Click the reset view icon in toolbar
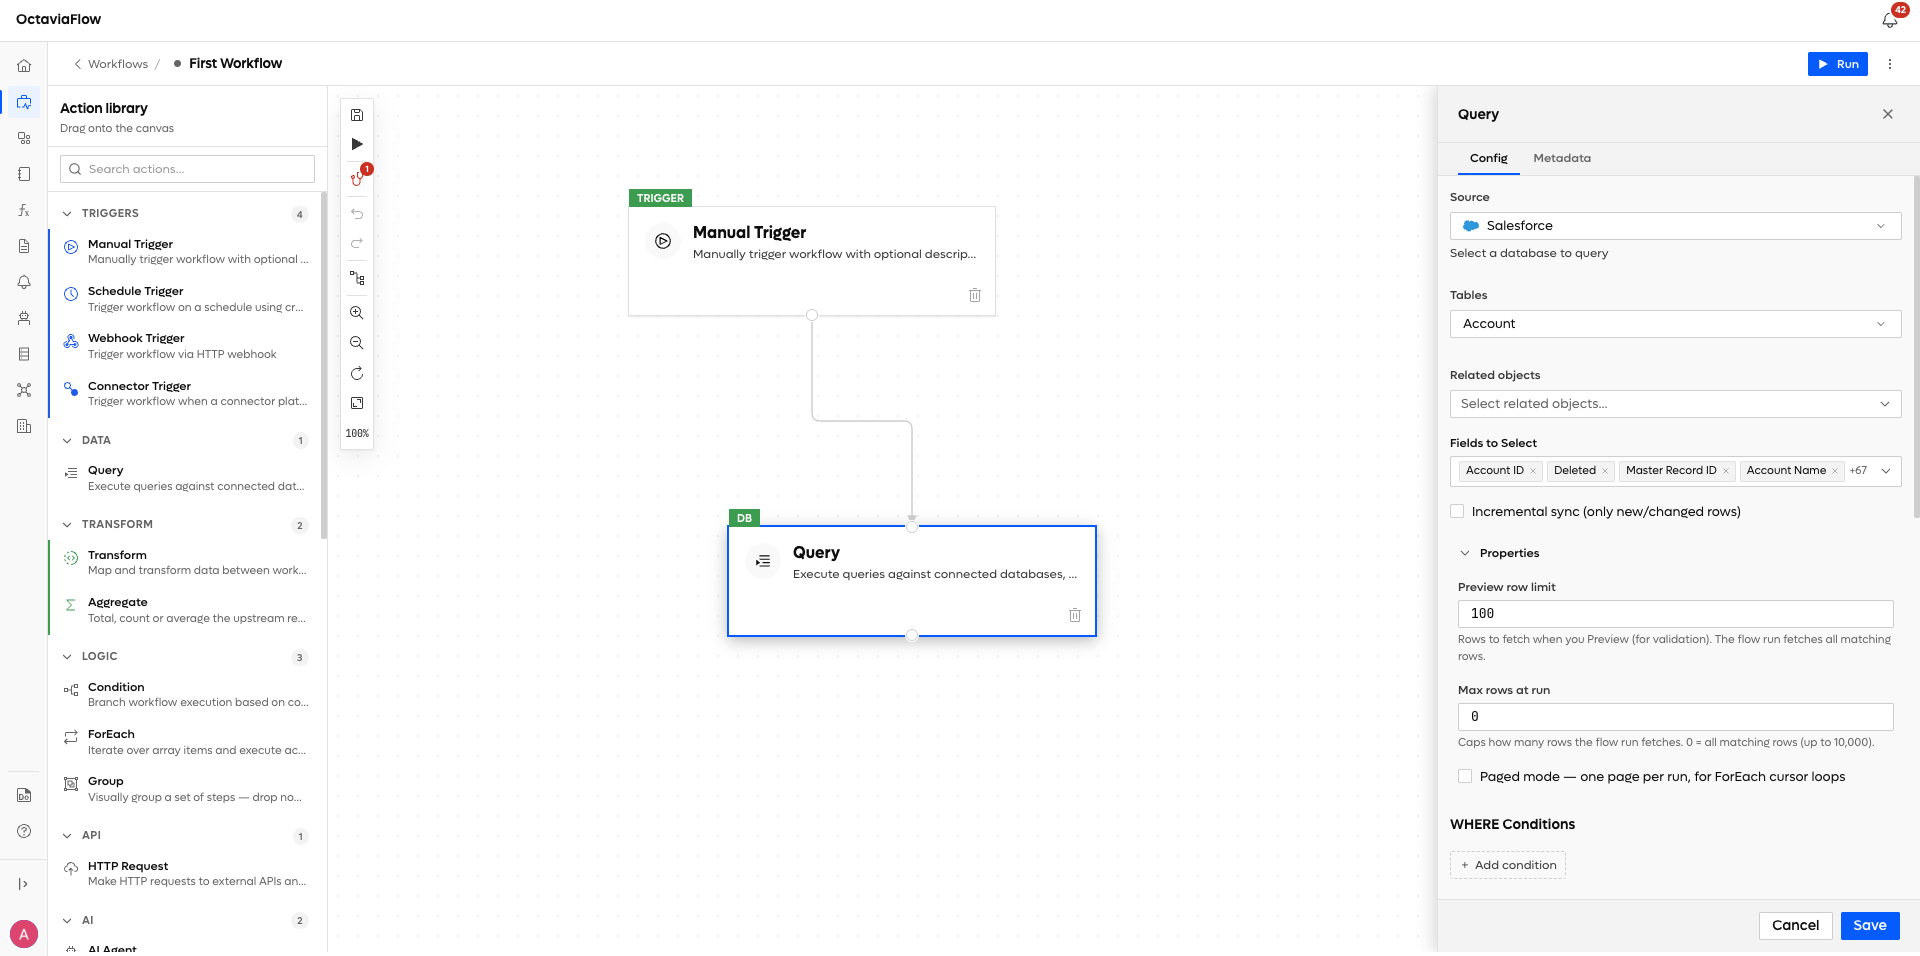This screenshot has height=956, width=1920. 357,373
